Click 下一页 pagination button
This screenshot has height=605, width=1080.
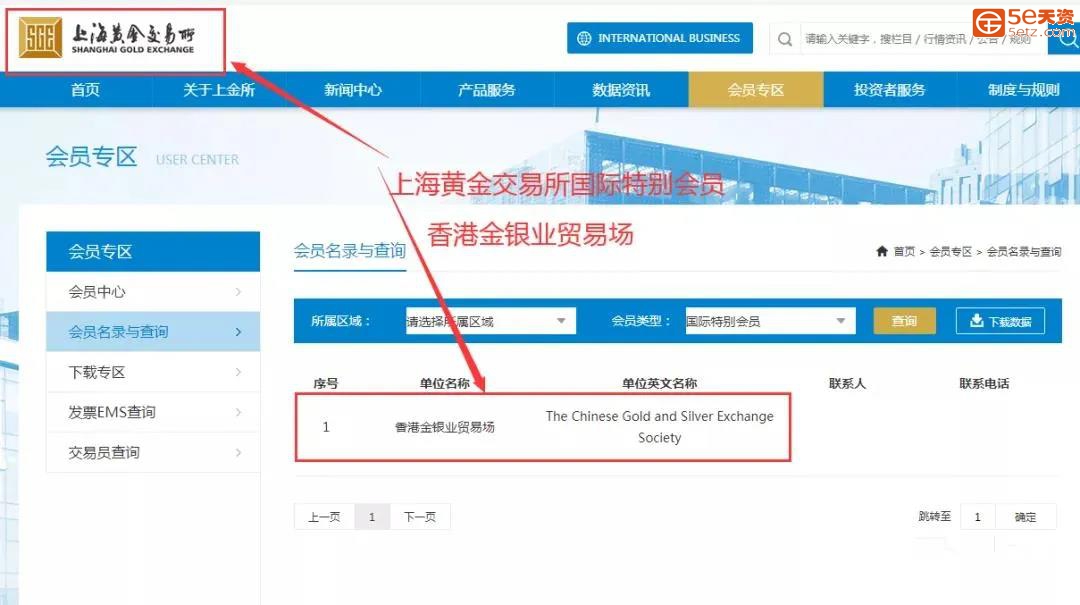tap(420, 517)
